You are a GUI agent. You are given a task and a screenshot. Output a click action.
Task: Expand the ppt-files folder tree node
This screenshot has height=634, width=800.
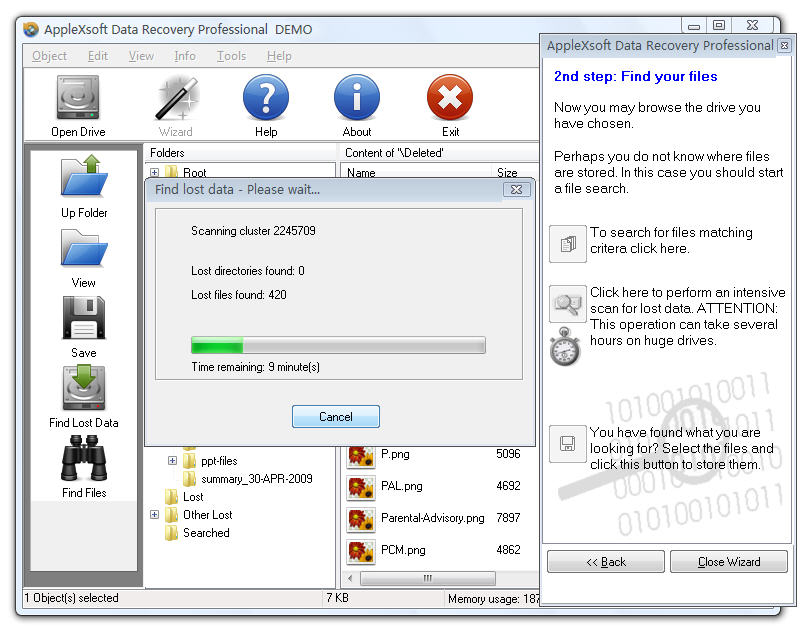(172, 461)
